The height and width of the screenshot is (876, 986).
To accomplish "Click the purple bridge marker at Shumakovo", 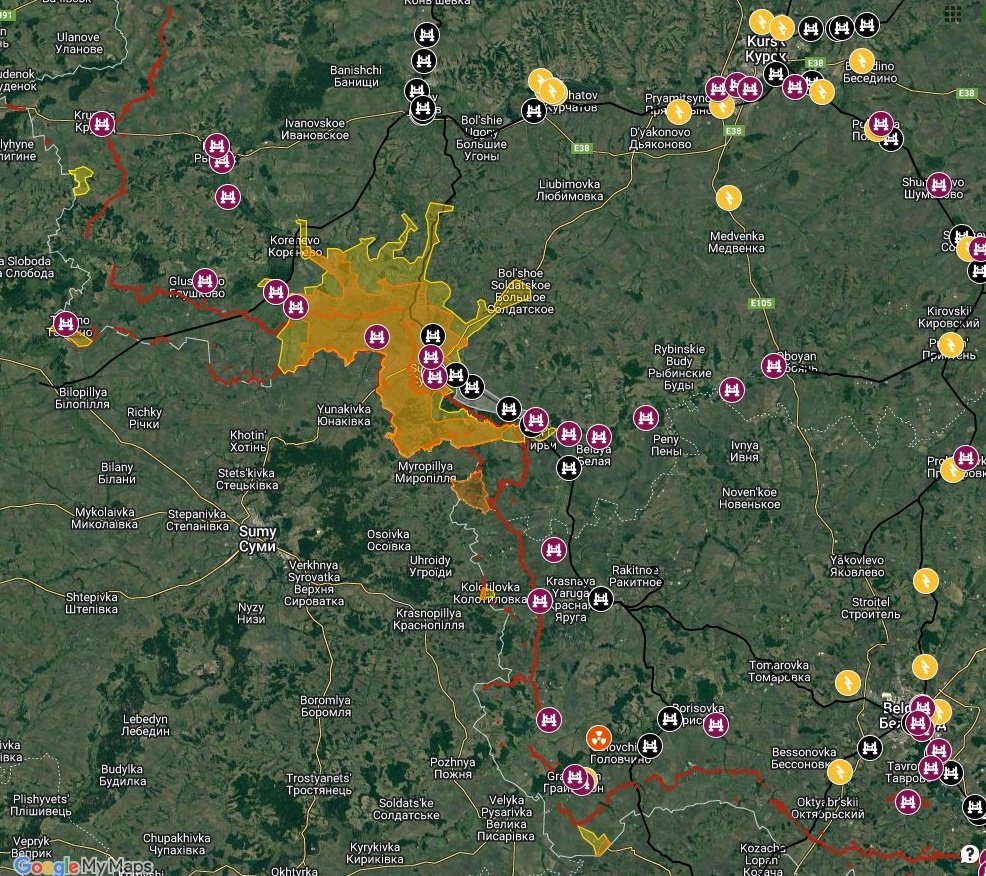I will pyautogui.click(x=939, y=185).
